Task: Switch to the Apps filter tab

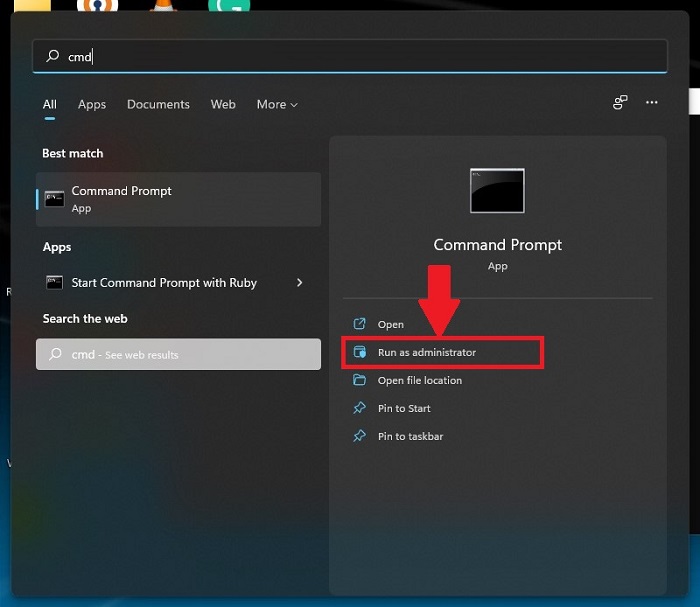Action: (92, 104)
